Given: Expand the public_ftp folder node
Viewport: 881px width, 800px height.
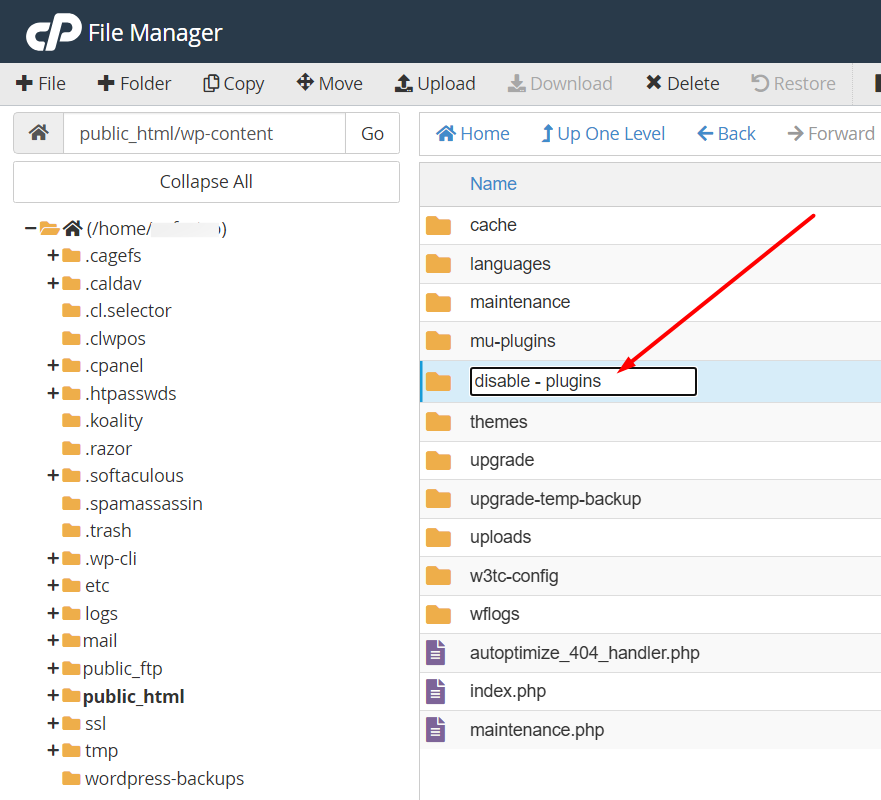Looking at the screenshot, I should point(53,668).
